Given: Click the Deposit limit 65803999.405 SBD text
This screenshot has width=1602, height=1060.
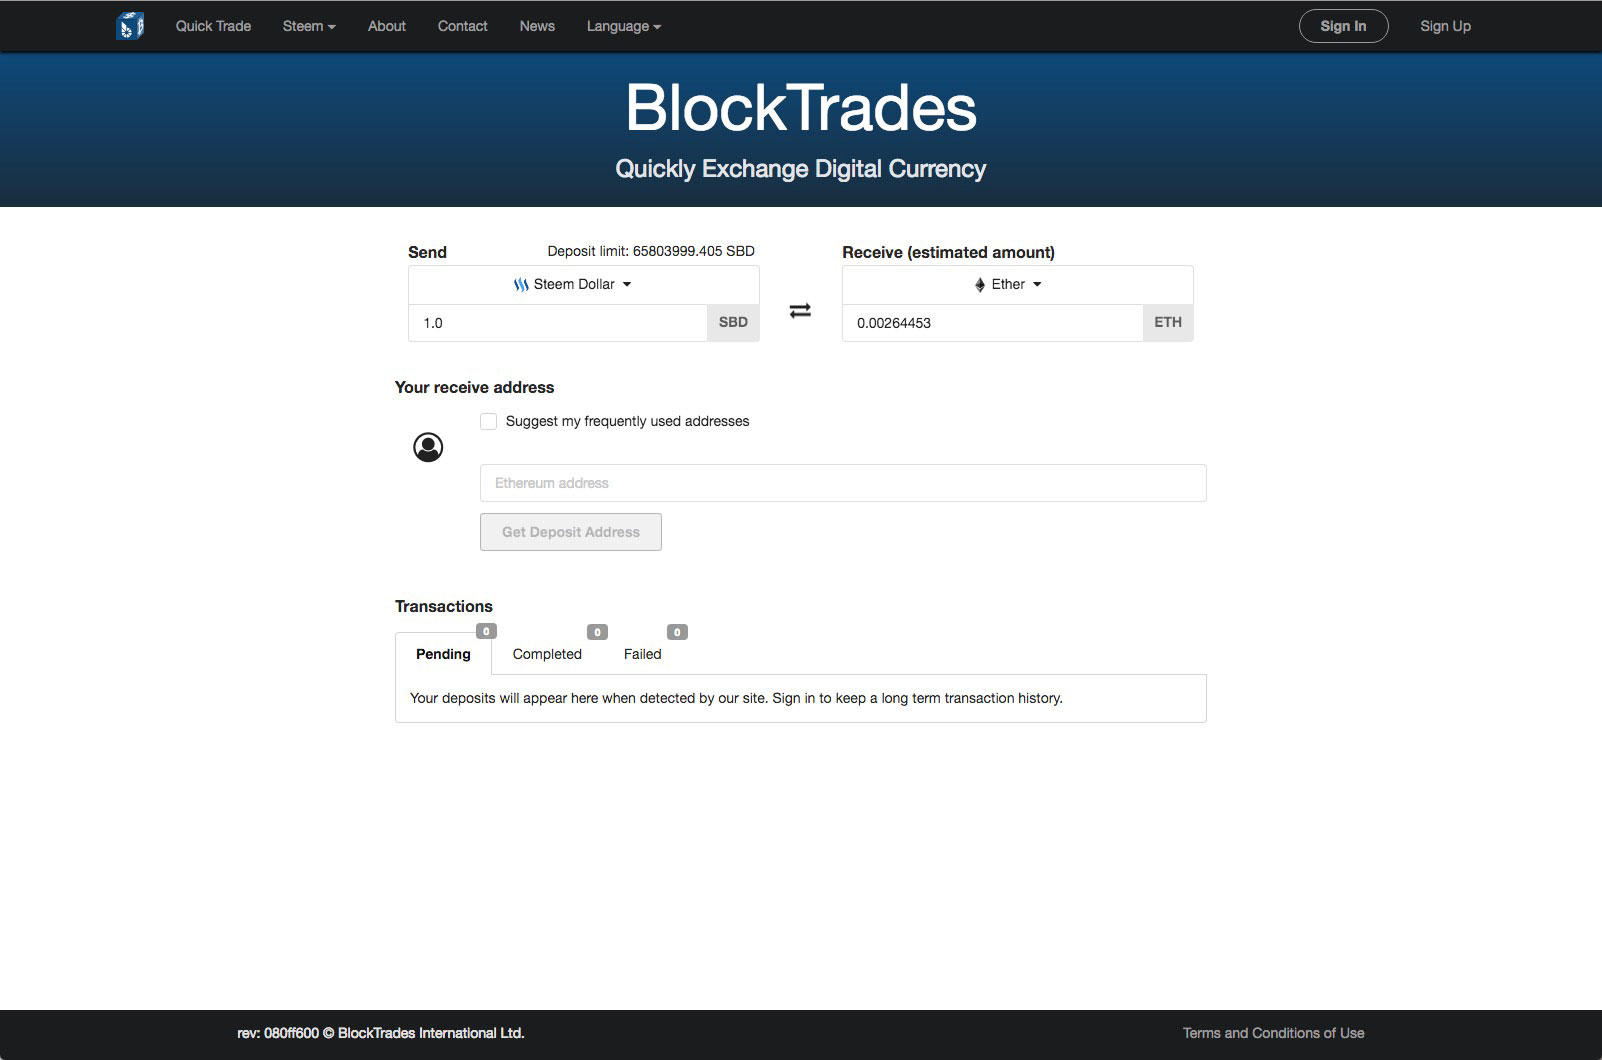Looking at the screenshot, I should tap(651, 251).
